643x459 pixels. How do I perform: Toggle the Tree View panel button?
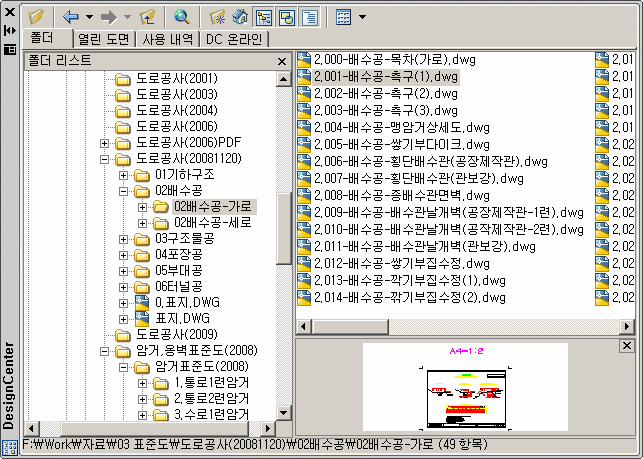(x=264, y=17)
